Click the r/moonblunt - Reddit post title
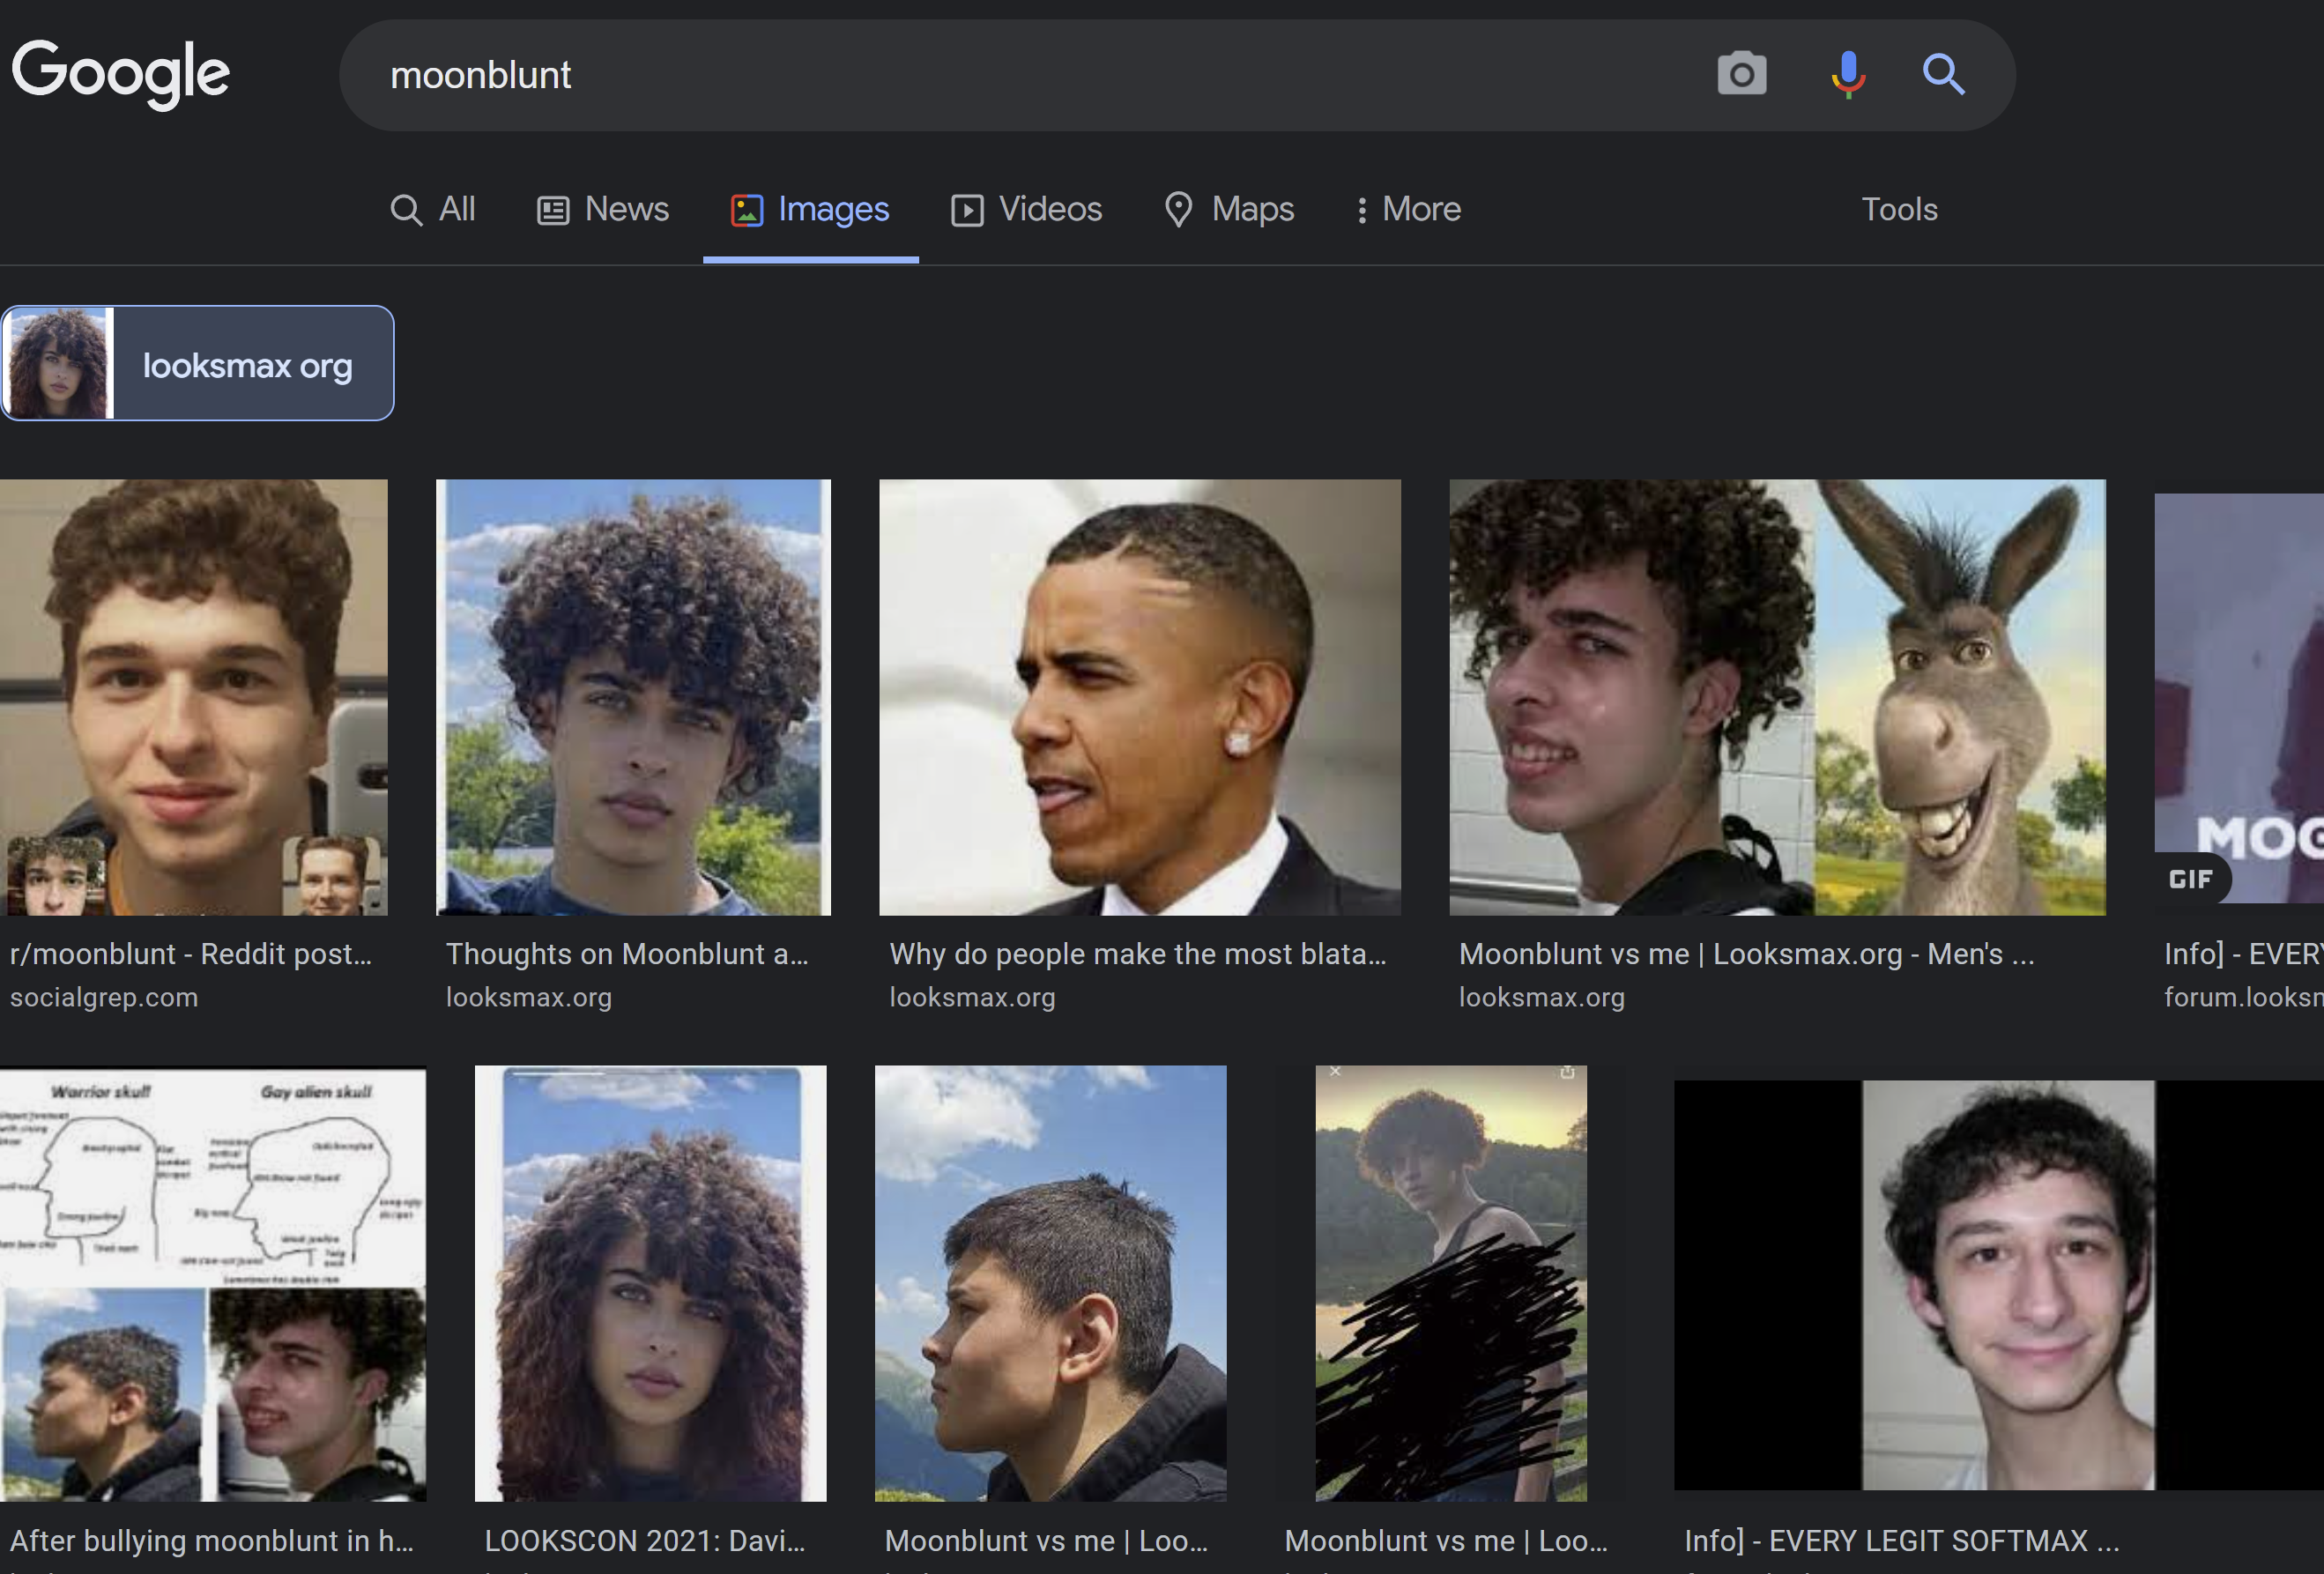2324x1574 pixels. pos(191,954)
